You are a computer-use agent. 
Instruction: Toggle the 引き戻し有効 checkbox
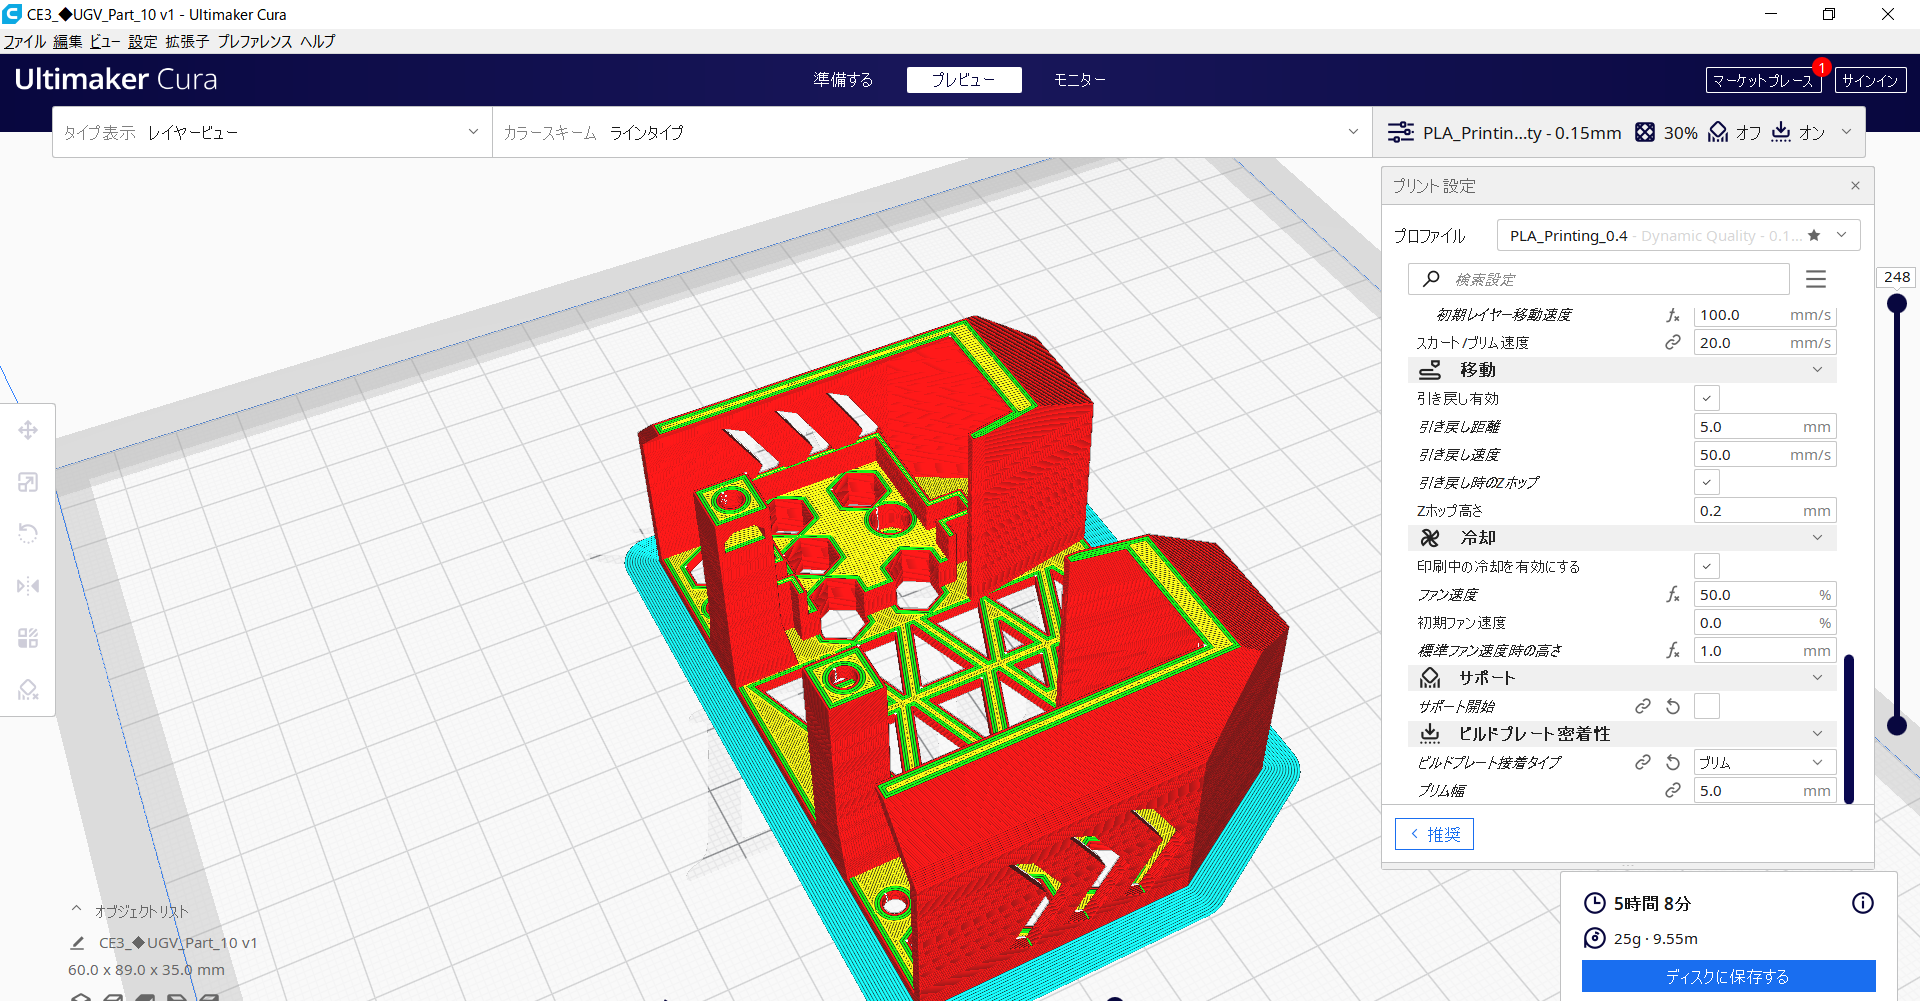click(1707, 398)
